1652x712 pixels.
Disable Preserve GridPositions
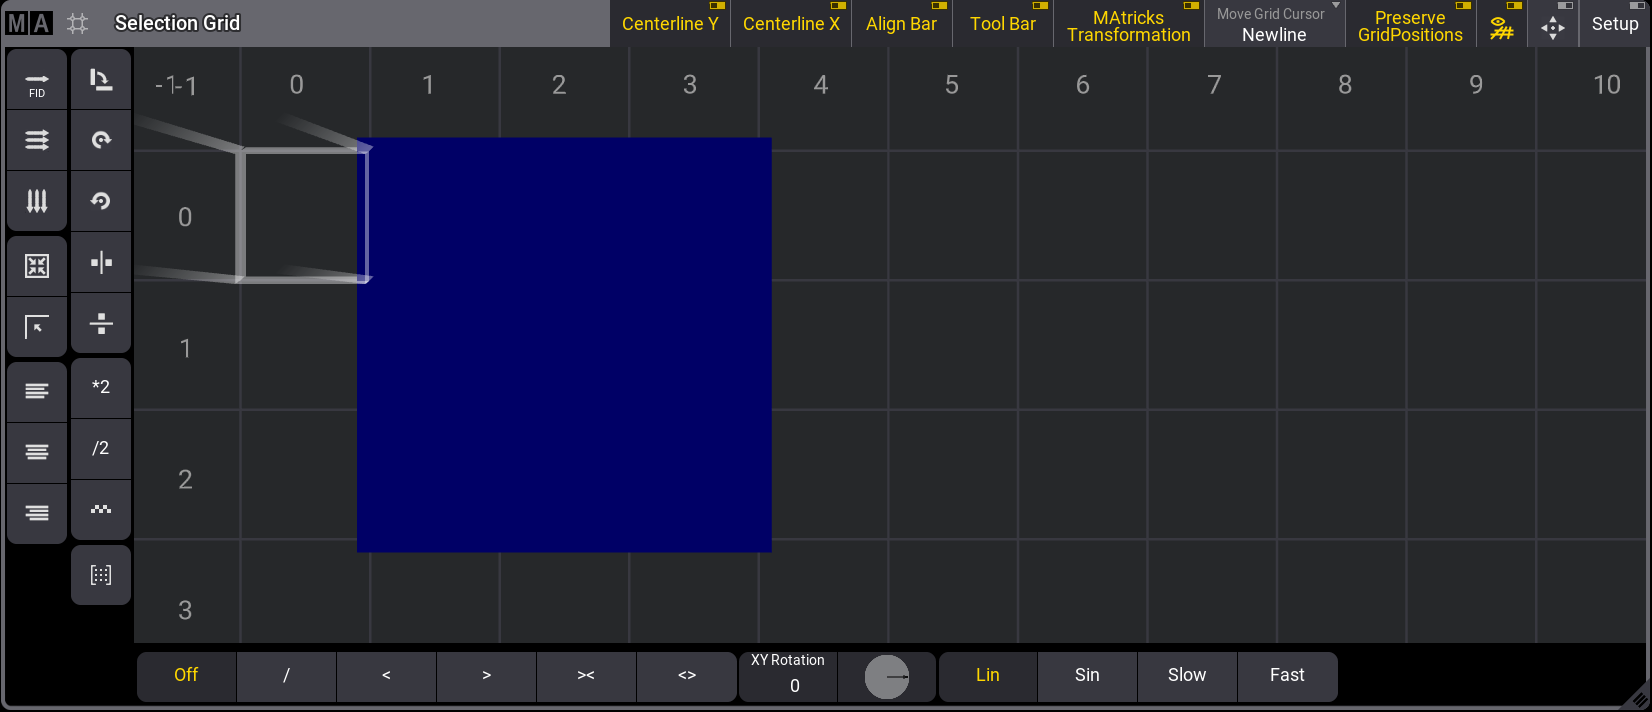[x=1410, y=25]
